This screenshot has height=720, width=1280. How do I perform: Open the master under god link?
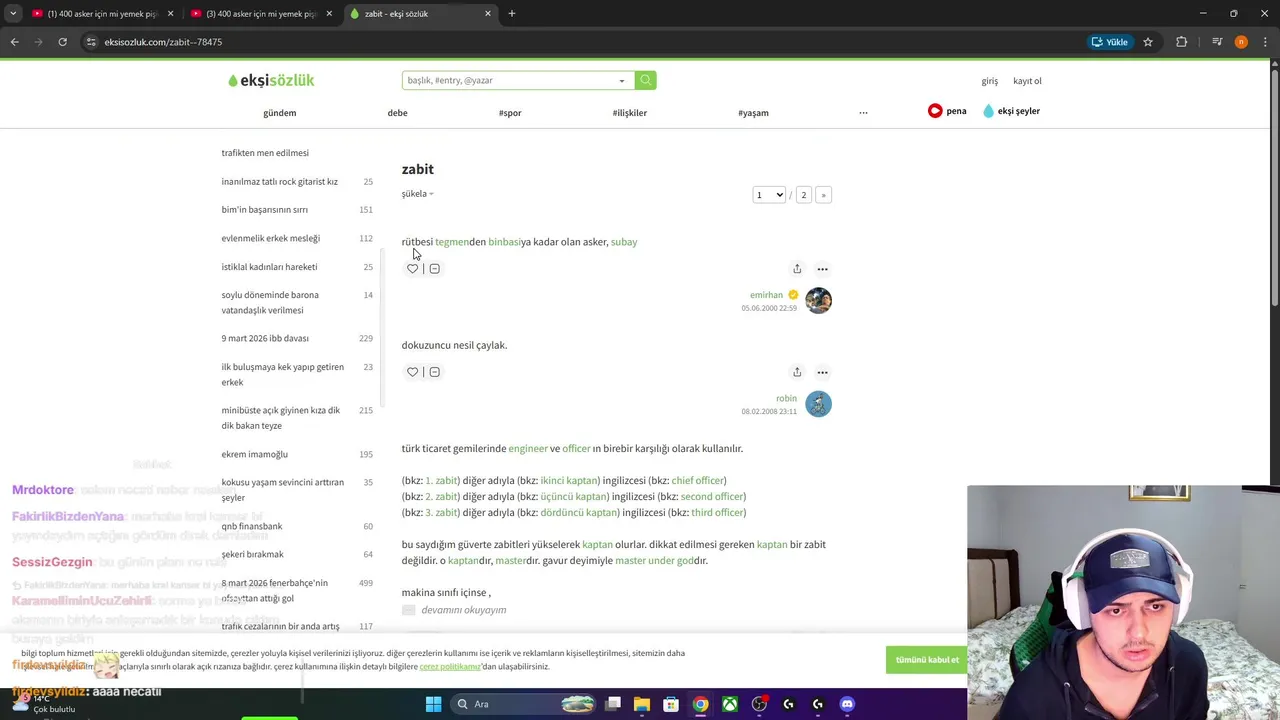pyautogui.click(x=654, y=561)
